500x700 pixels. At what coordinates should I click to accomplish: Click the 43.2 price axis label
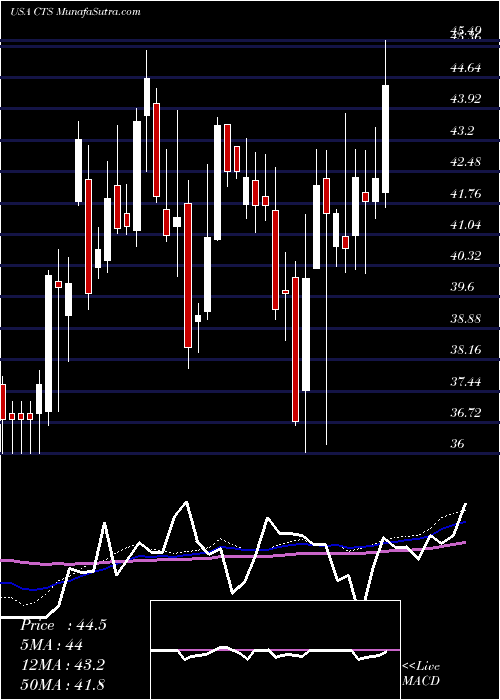462,131
